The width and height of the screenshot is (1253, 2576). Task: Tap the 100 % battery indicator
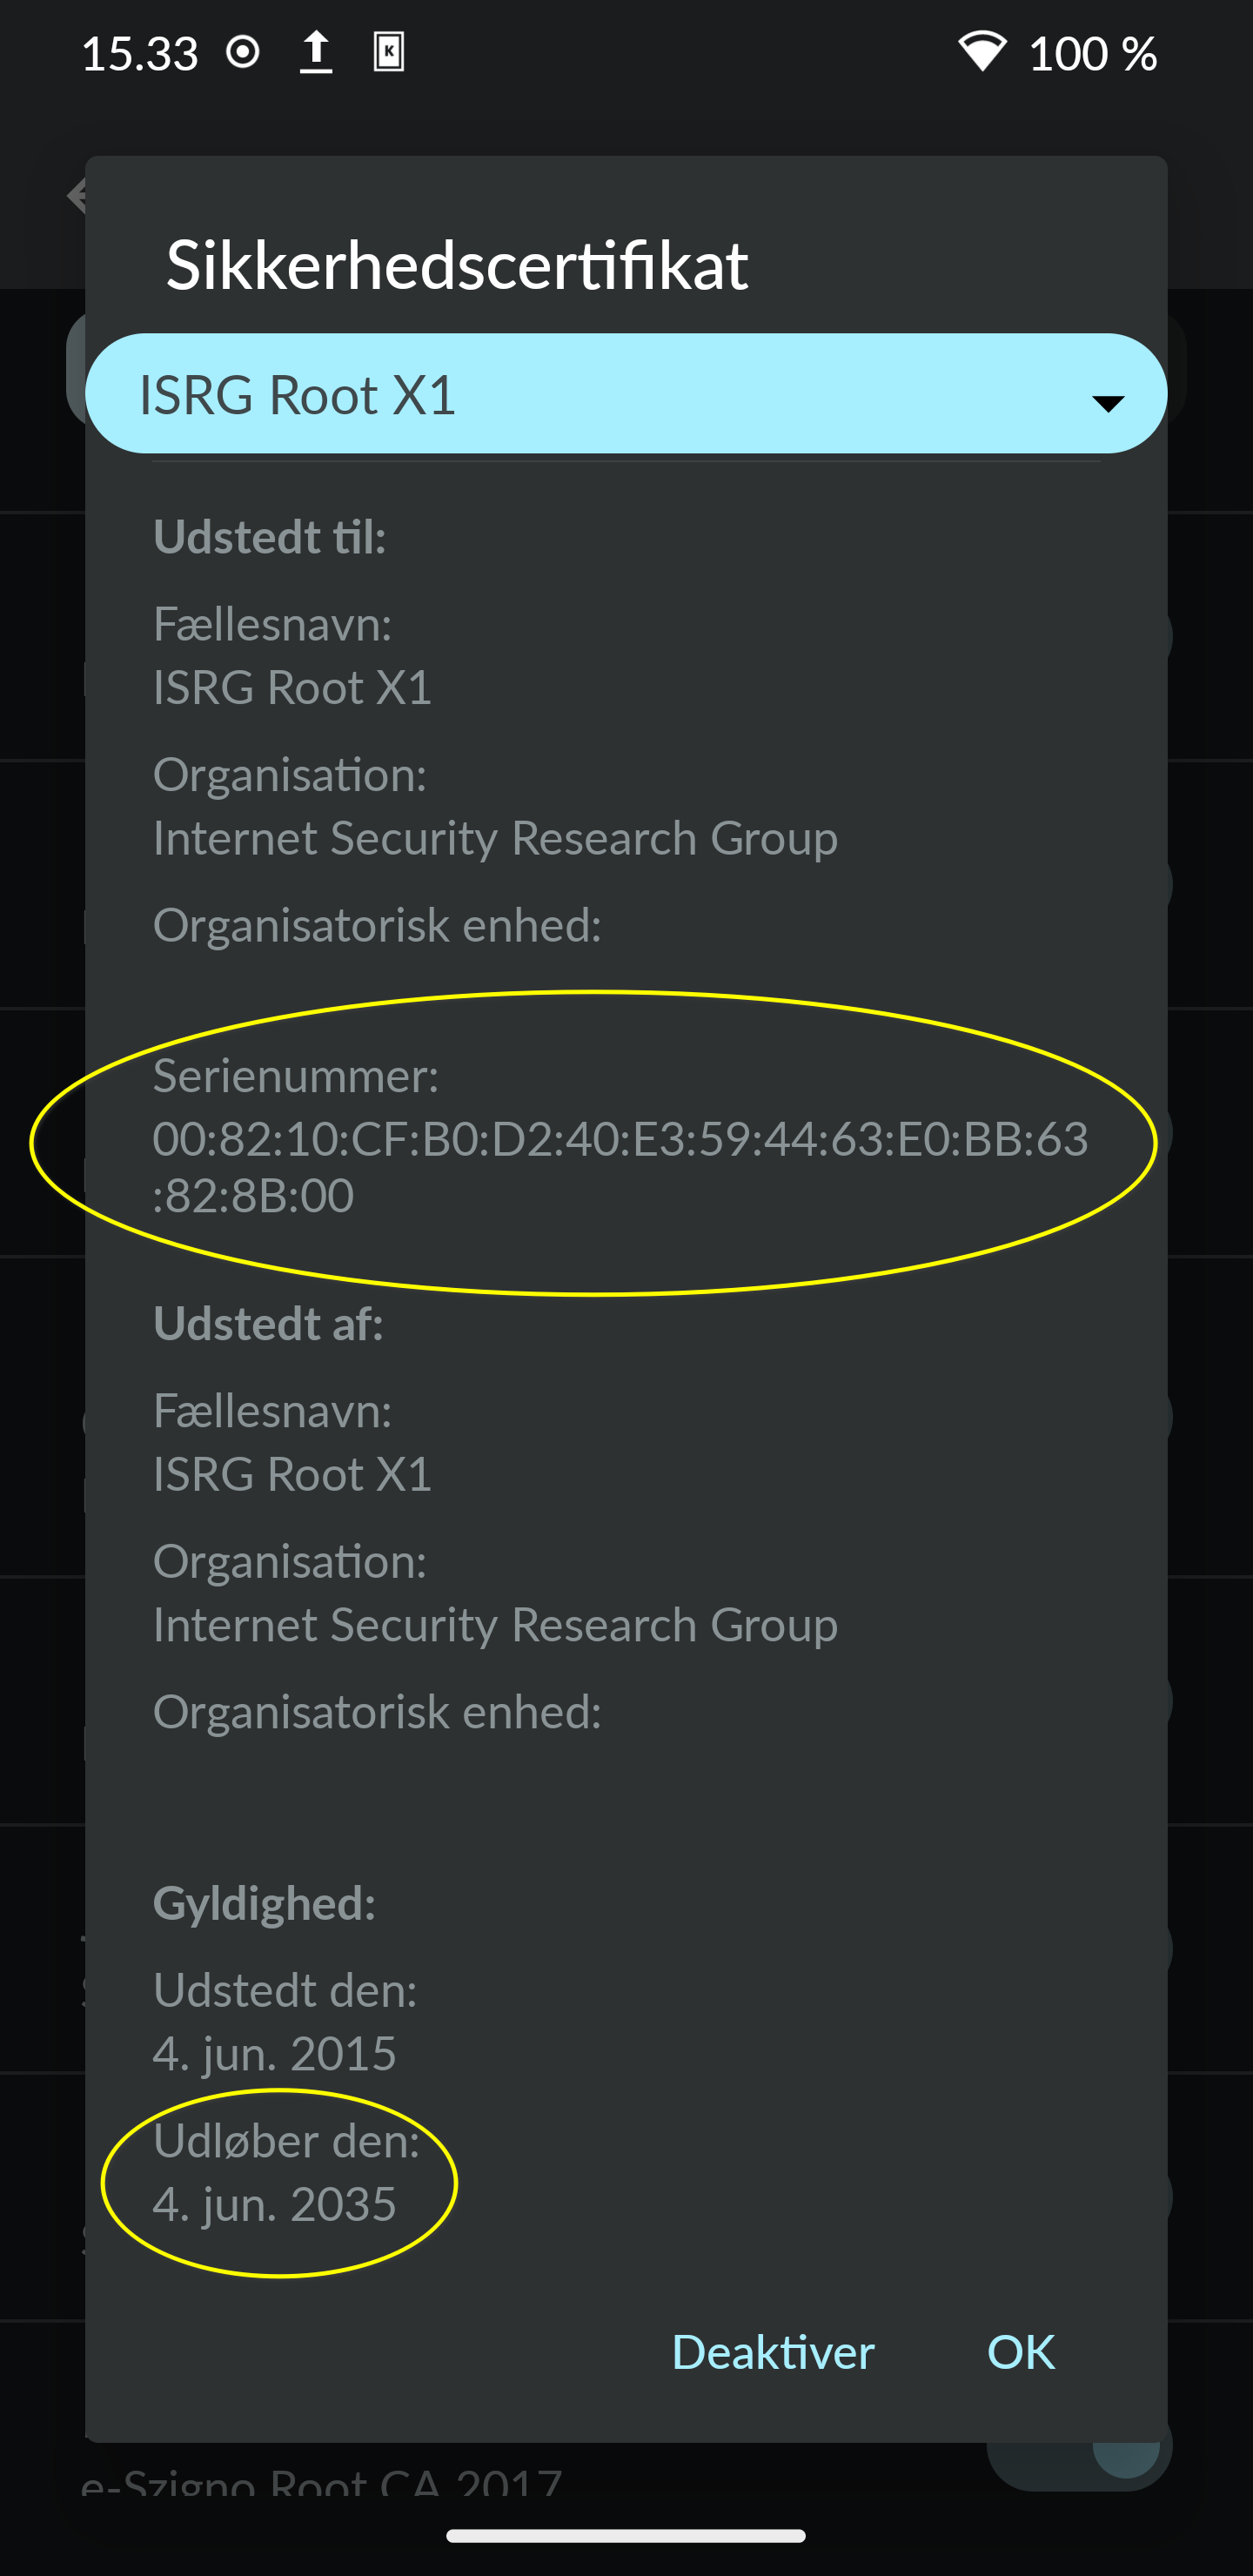point(1093,54)
